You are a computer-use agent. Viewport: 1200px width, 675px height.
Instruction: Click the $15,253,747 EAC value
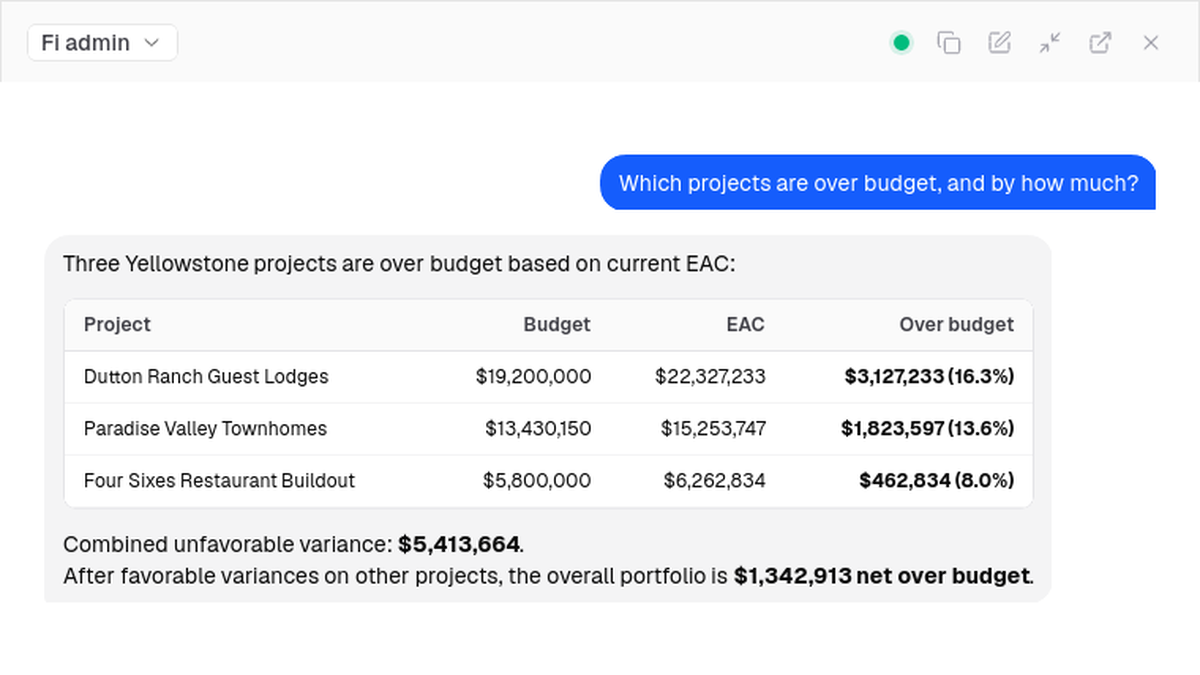[x=713, y=429]
